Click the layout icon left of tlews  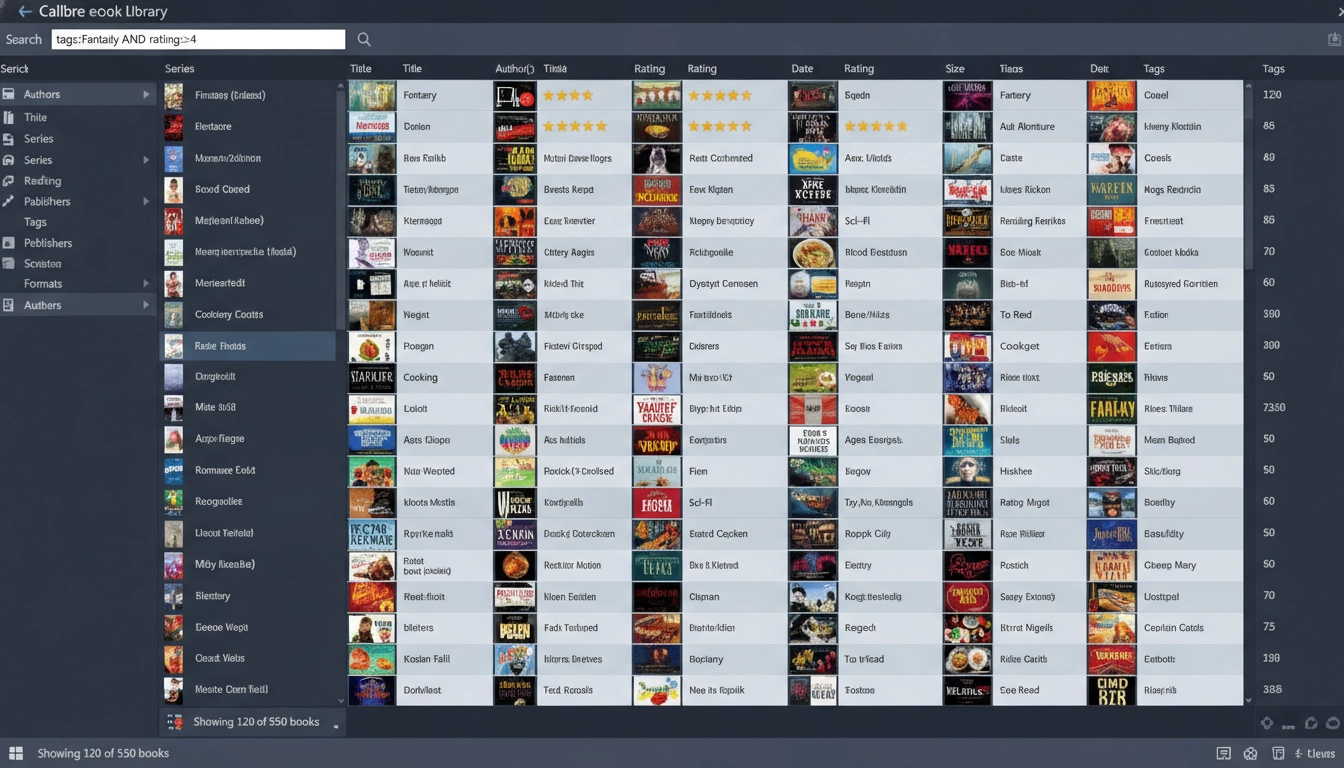click(x=1278, y=753)
